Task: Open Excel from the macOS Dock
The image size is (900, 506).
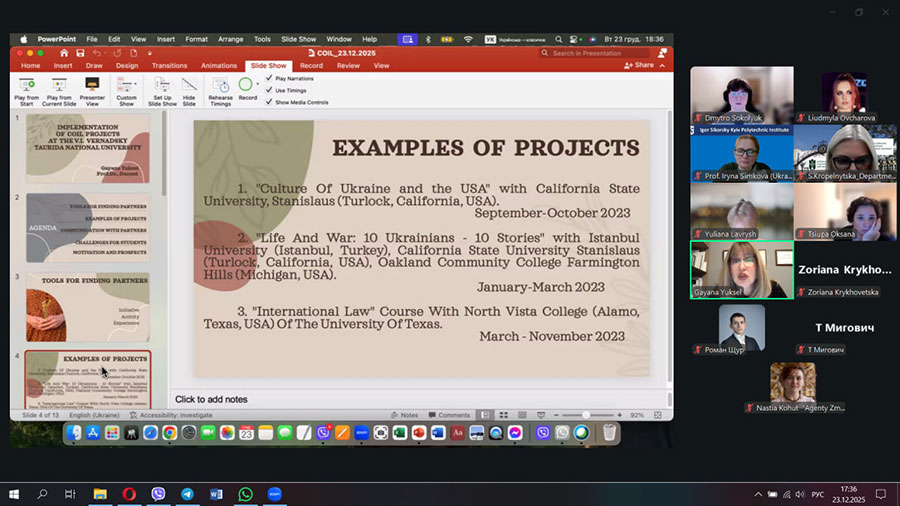Action: click(399, 433)
